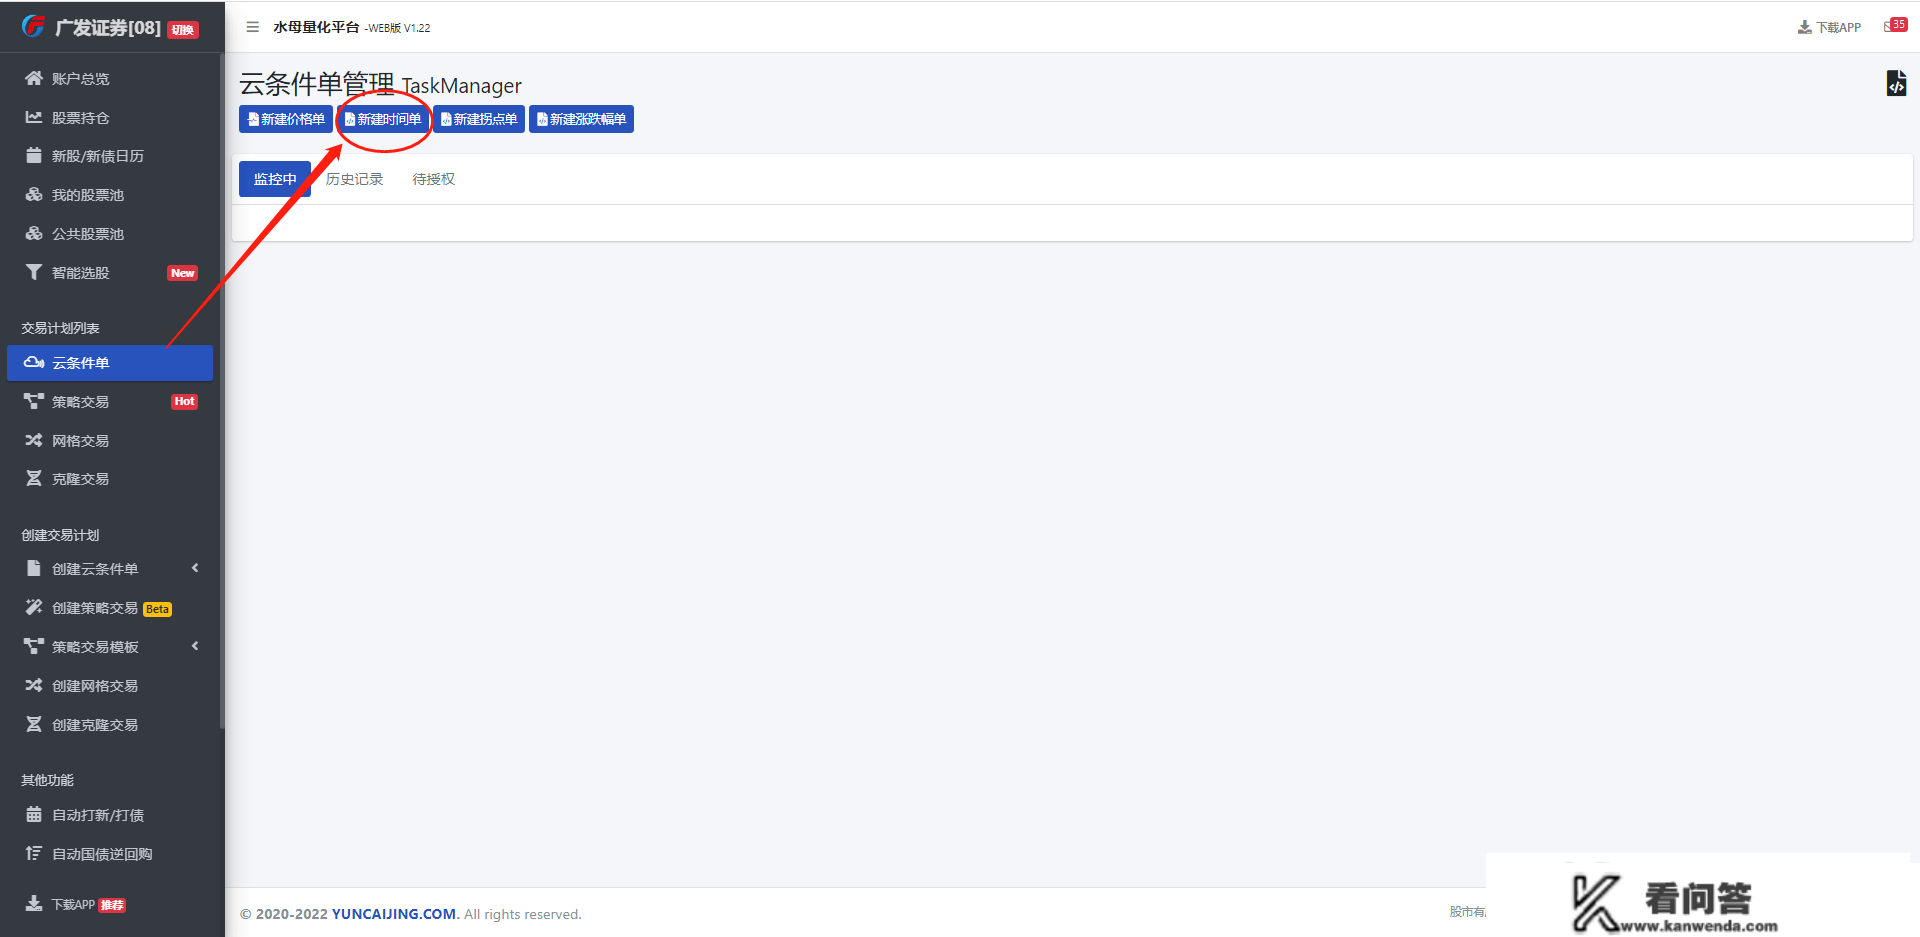
Task: Click the yellow Beta badge
Action: pyautogui.click(x=158, y=609)
